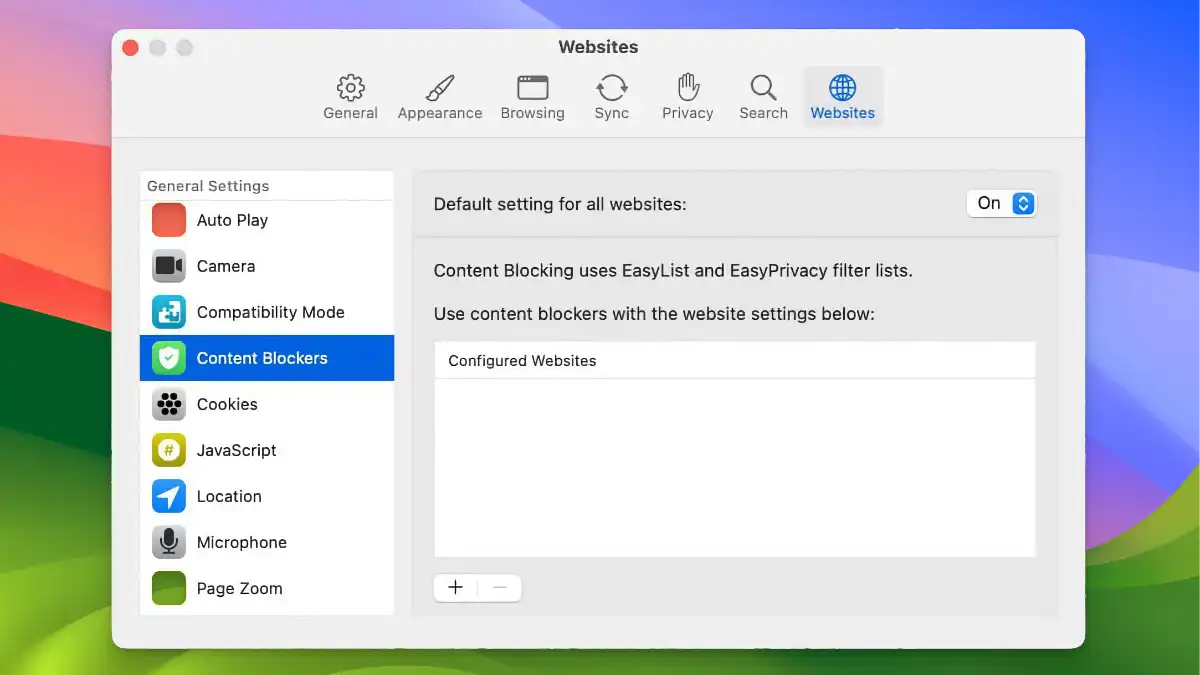The image size is (1200, 675).
Task: Open the Websites tab stepper arrows dropdown
Action: pos(1023,203)
